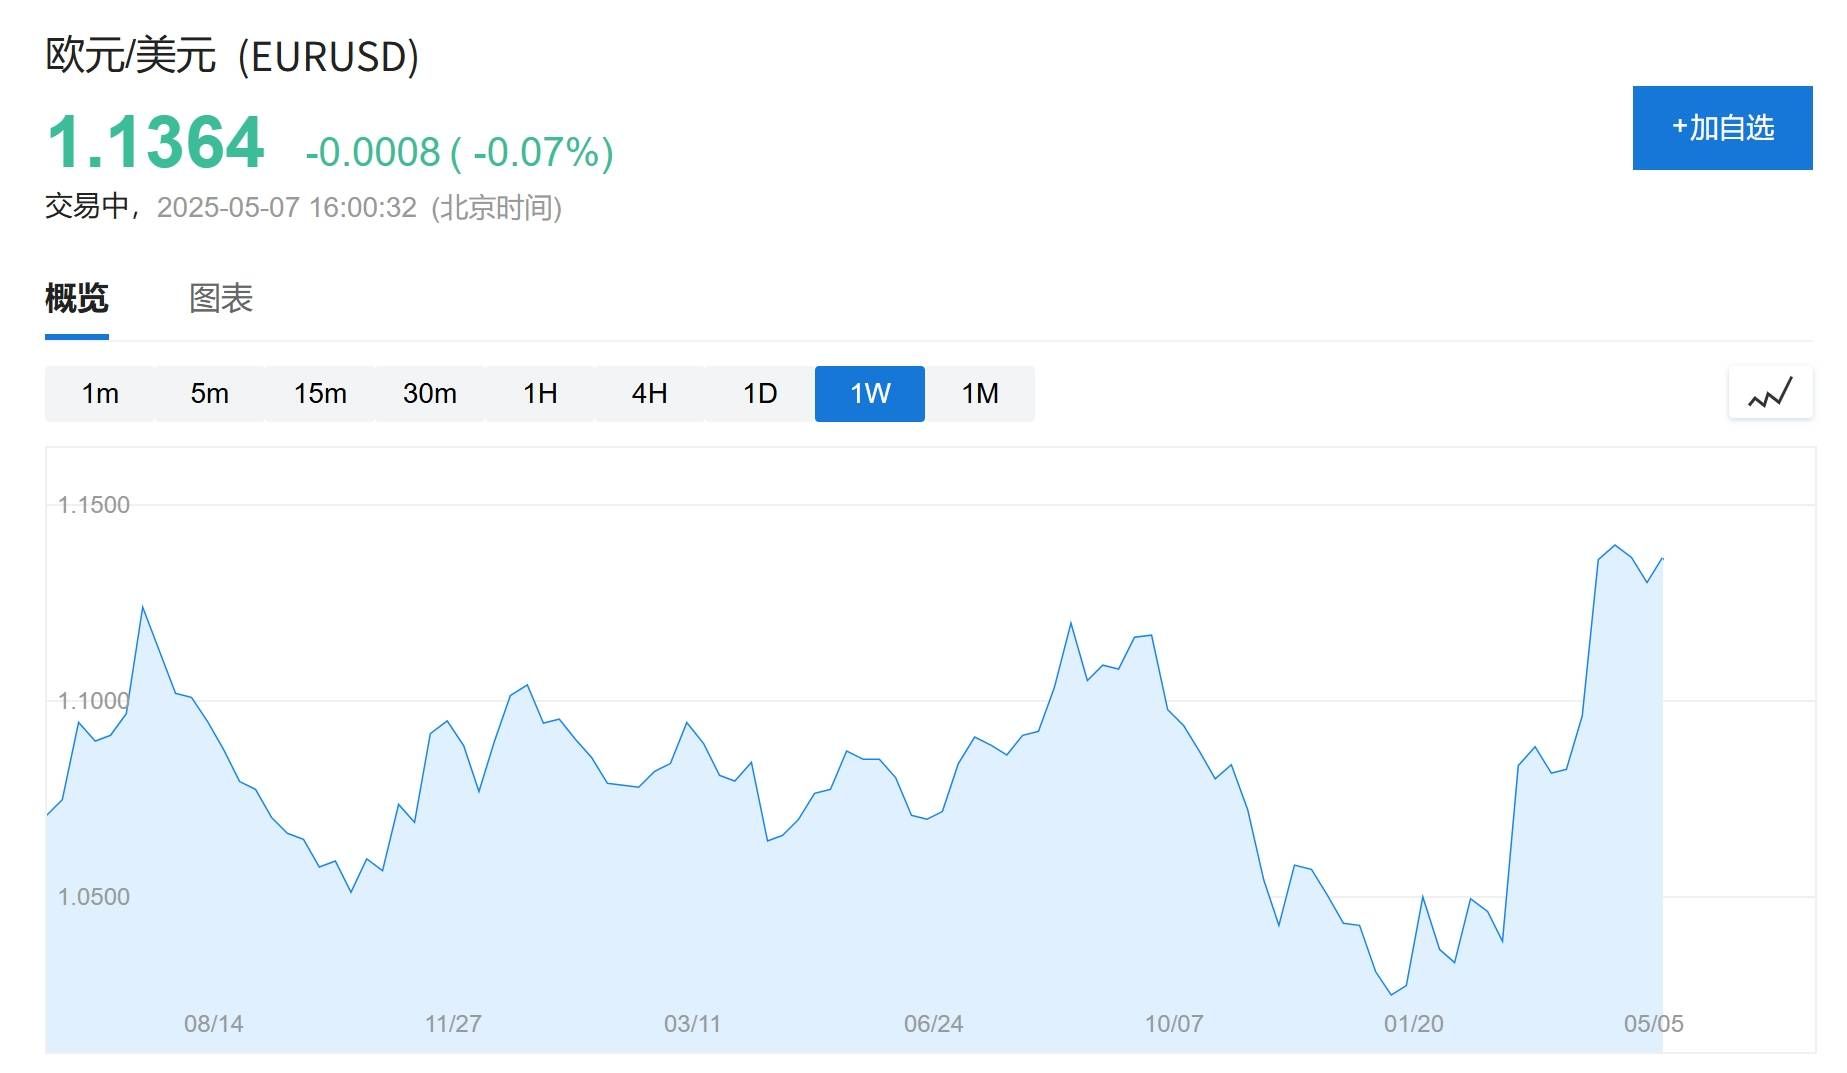Click the line chart type icon
Viewport: 1847px width, 1073px height.
1770,393
